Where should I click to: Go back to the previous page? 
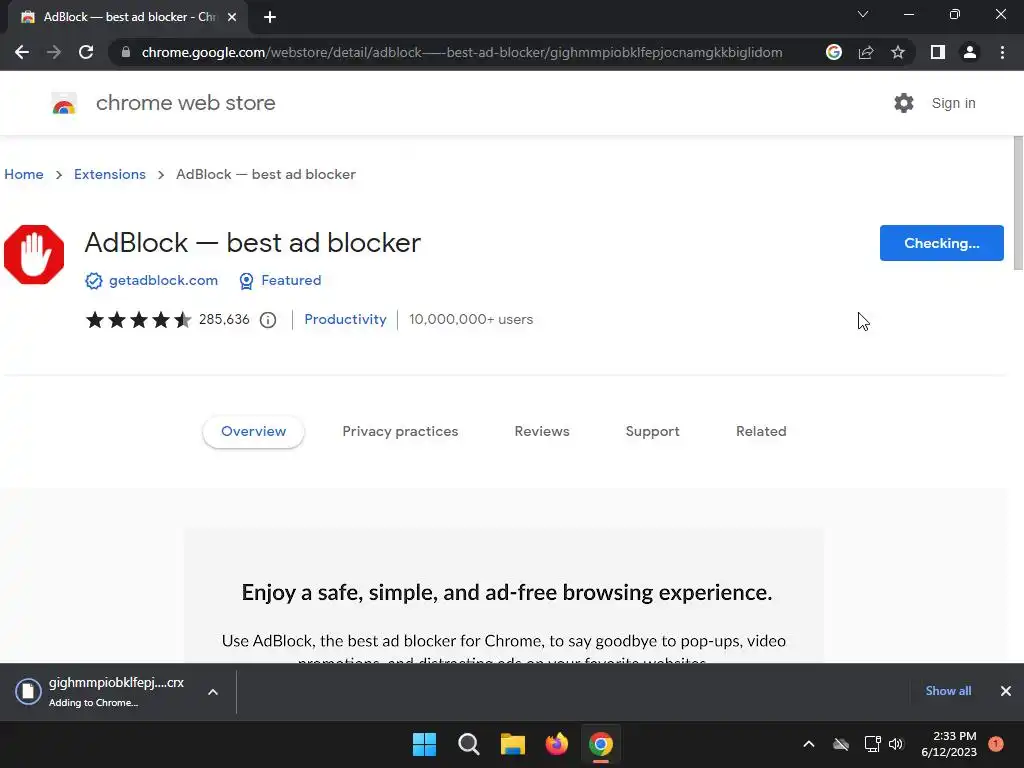[22, 52]
